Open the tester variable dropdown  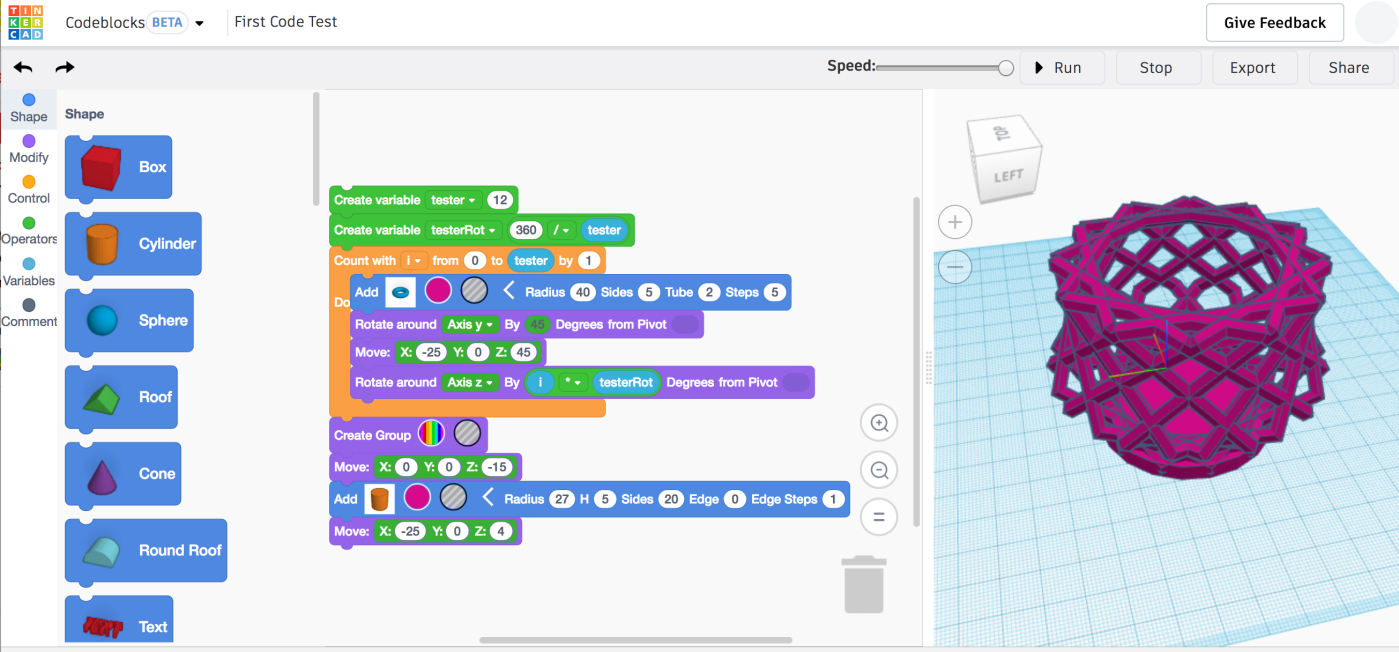(453, 200)
